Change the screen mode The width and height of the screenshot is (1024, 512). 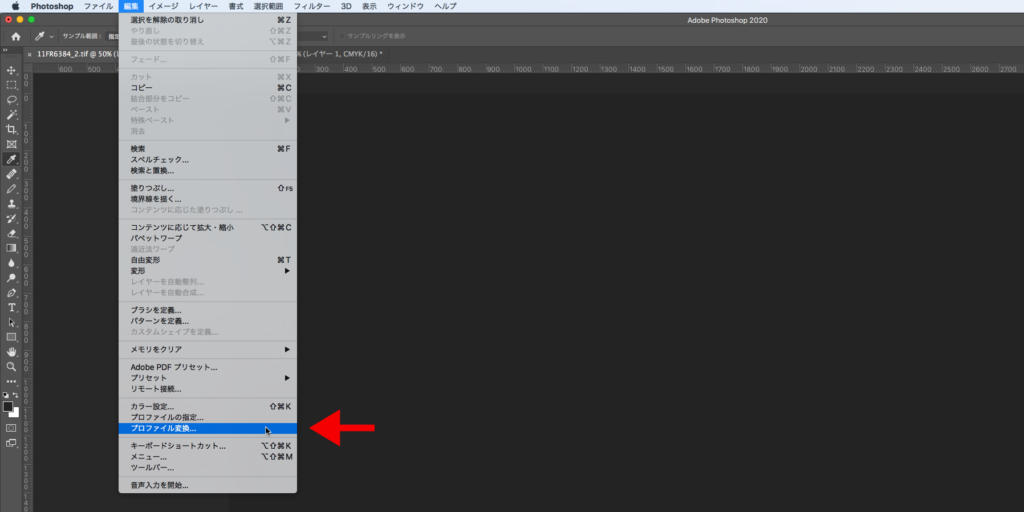(11, 443)
